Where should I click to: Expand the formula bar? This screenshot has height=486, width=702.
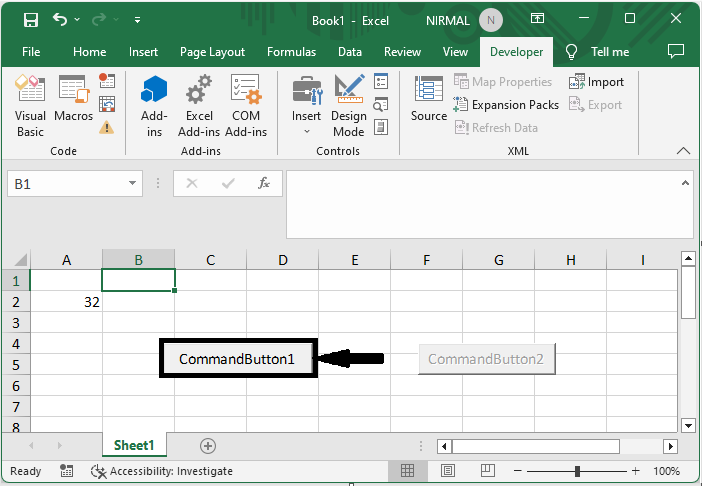click(685, 183)
